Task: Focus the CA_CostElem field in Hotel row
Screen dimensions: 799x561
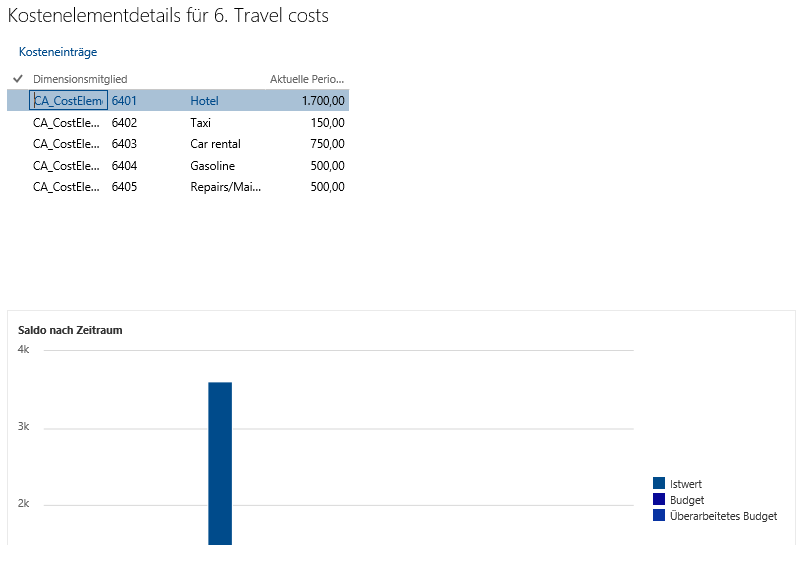Action: click(69, 100)
